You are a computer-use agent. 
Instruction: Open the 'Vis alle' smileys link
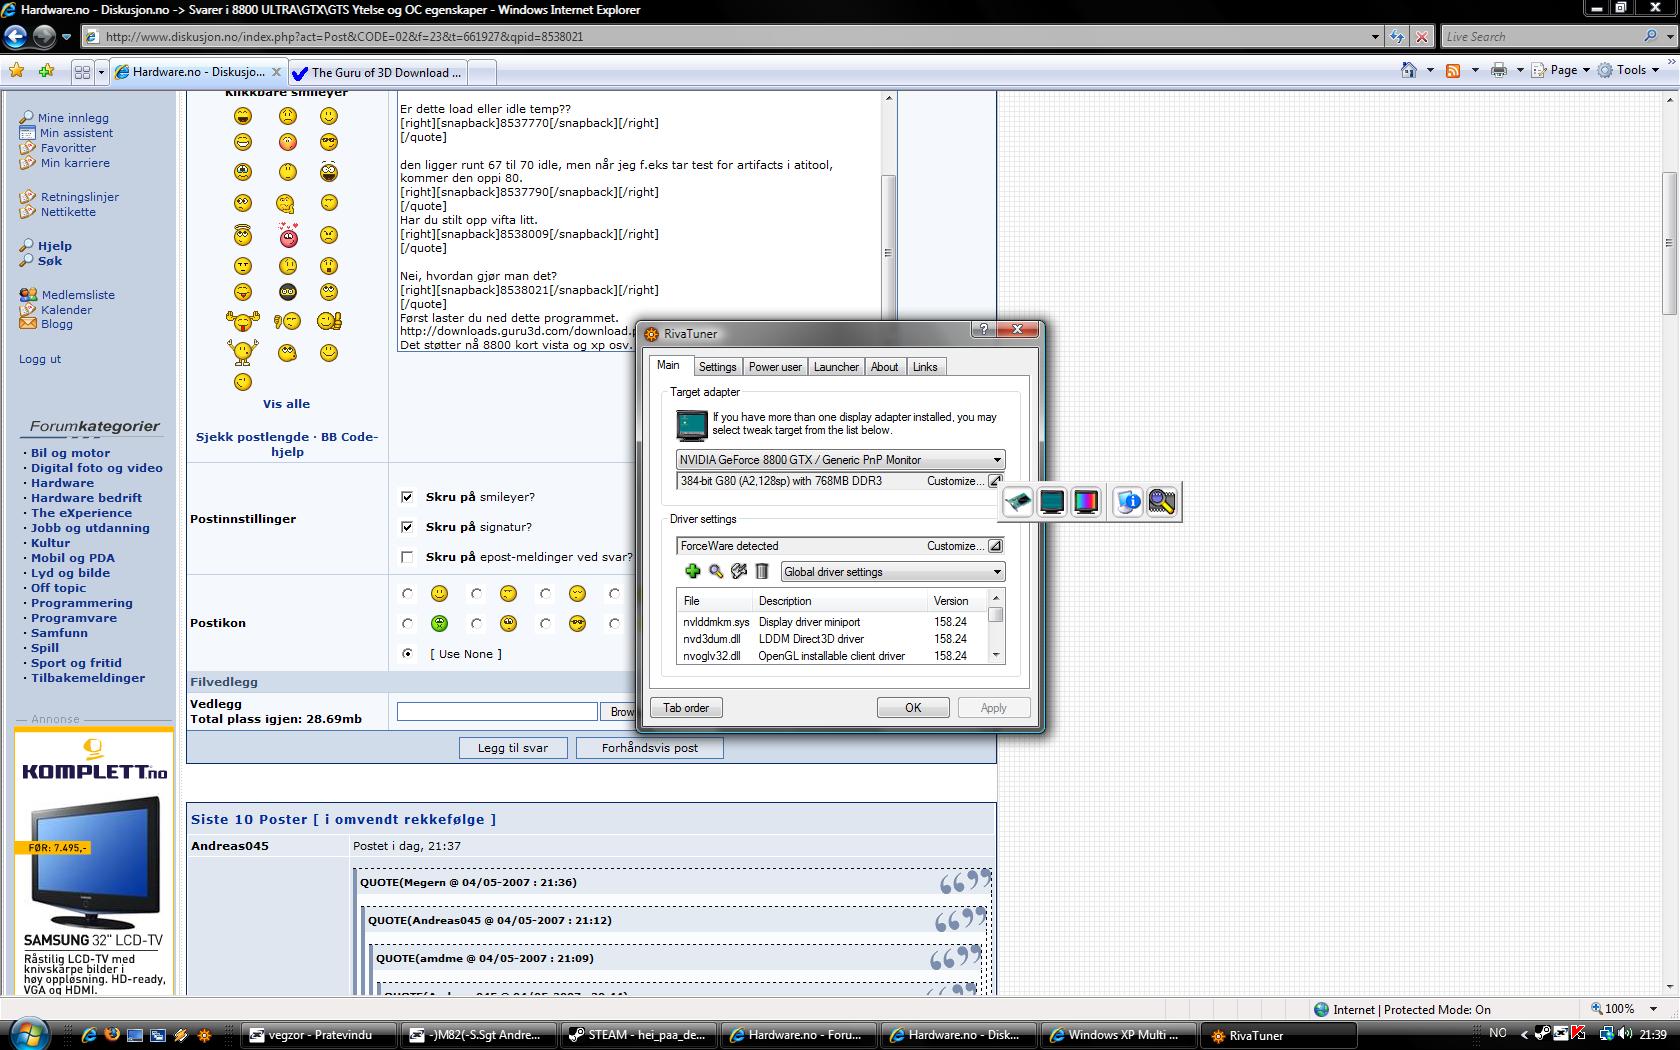[x=286, y=404]
